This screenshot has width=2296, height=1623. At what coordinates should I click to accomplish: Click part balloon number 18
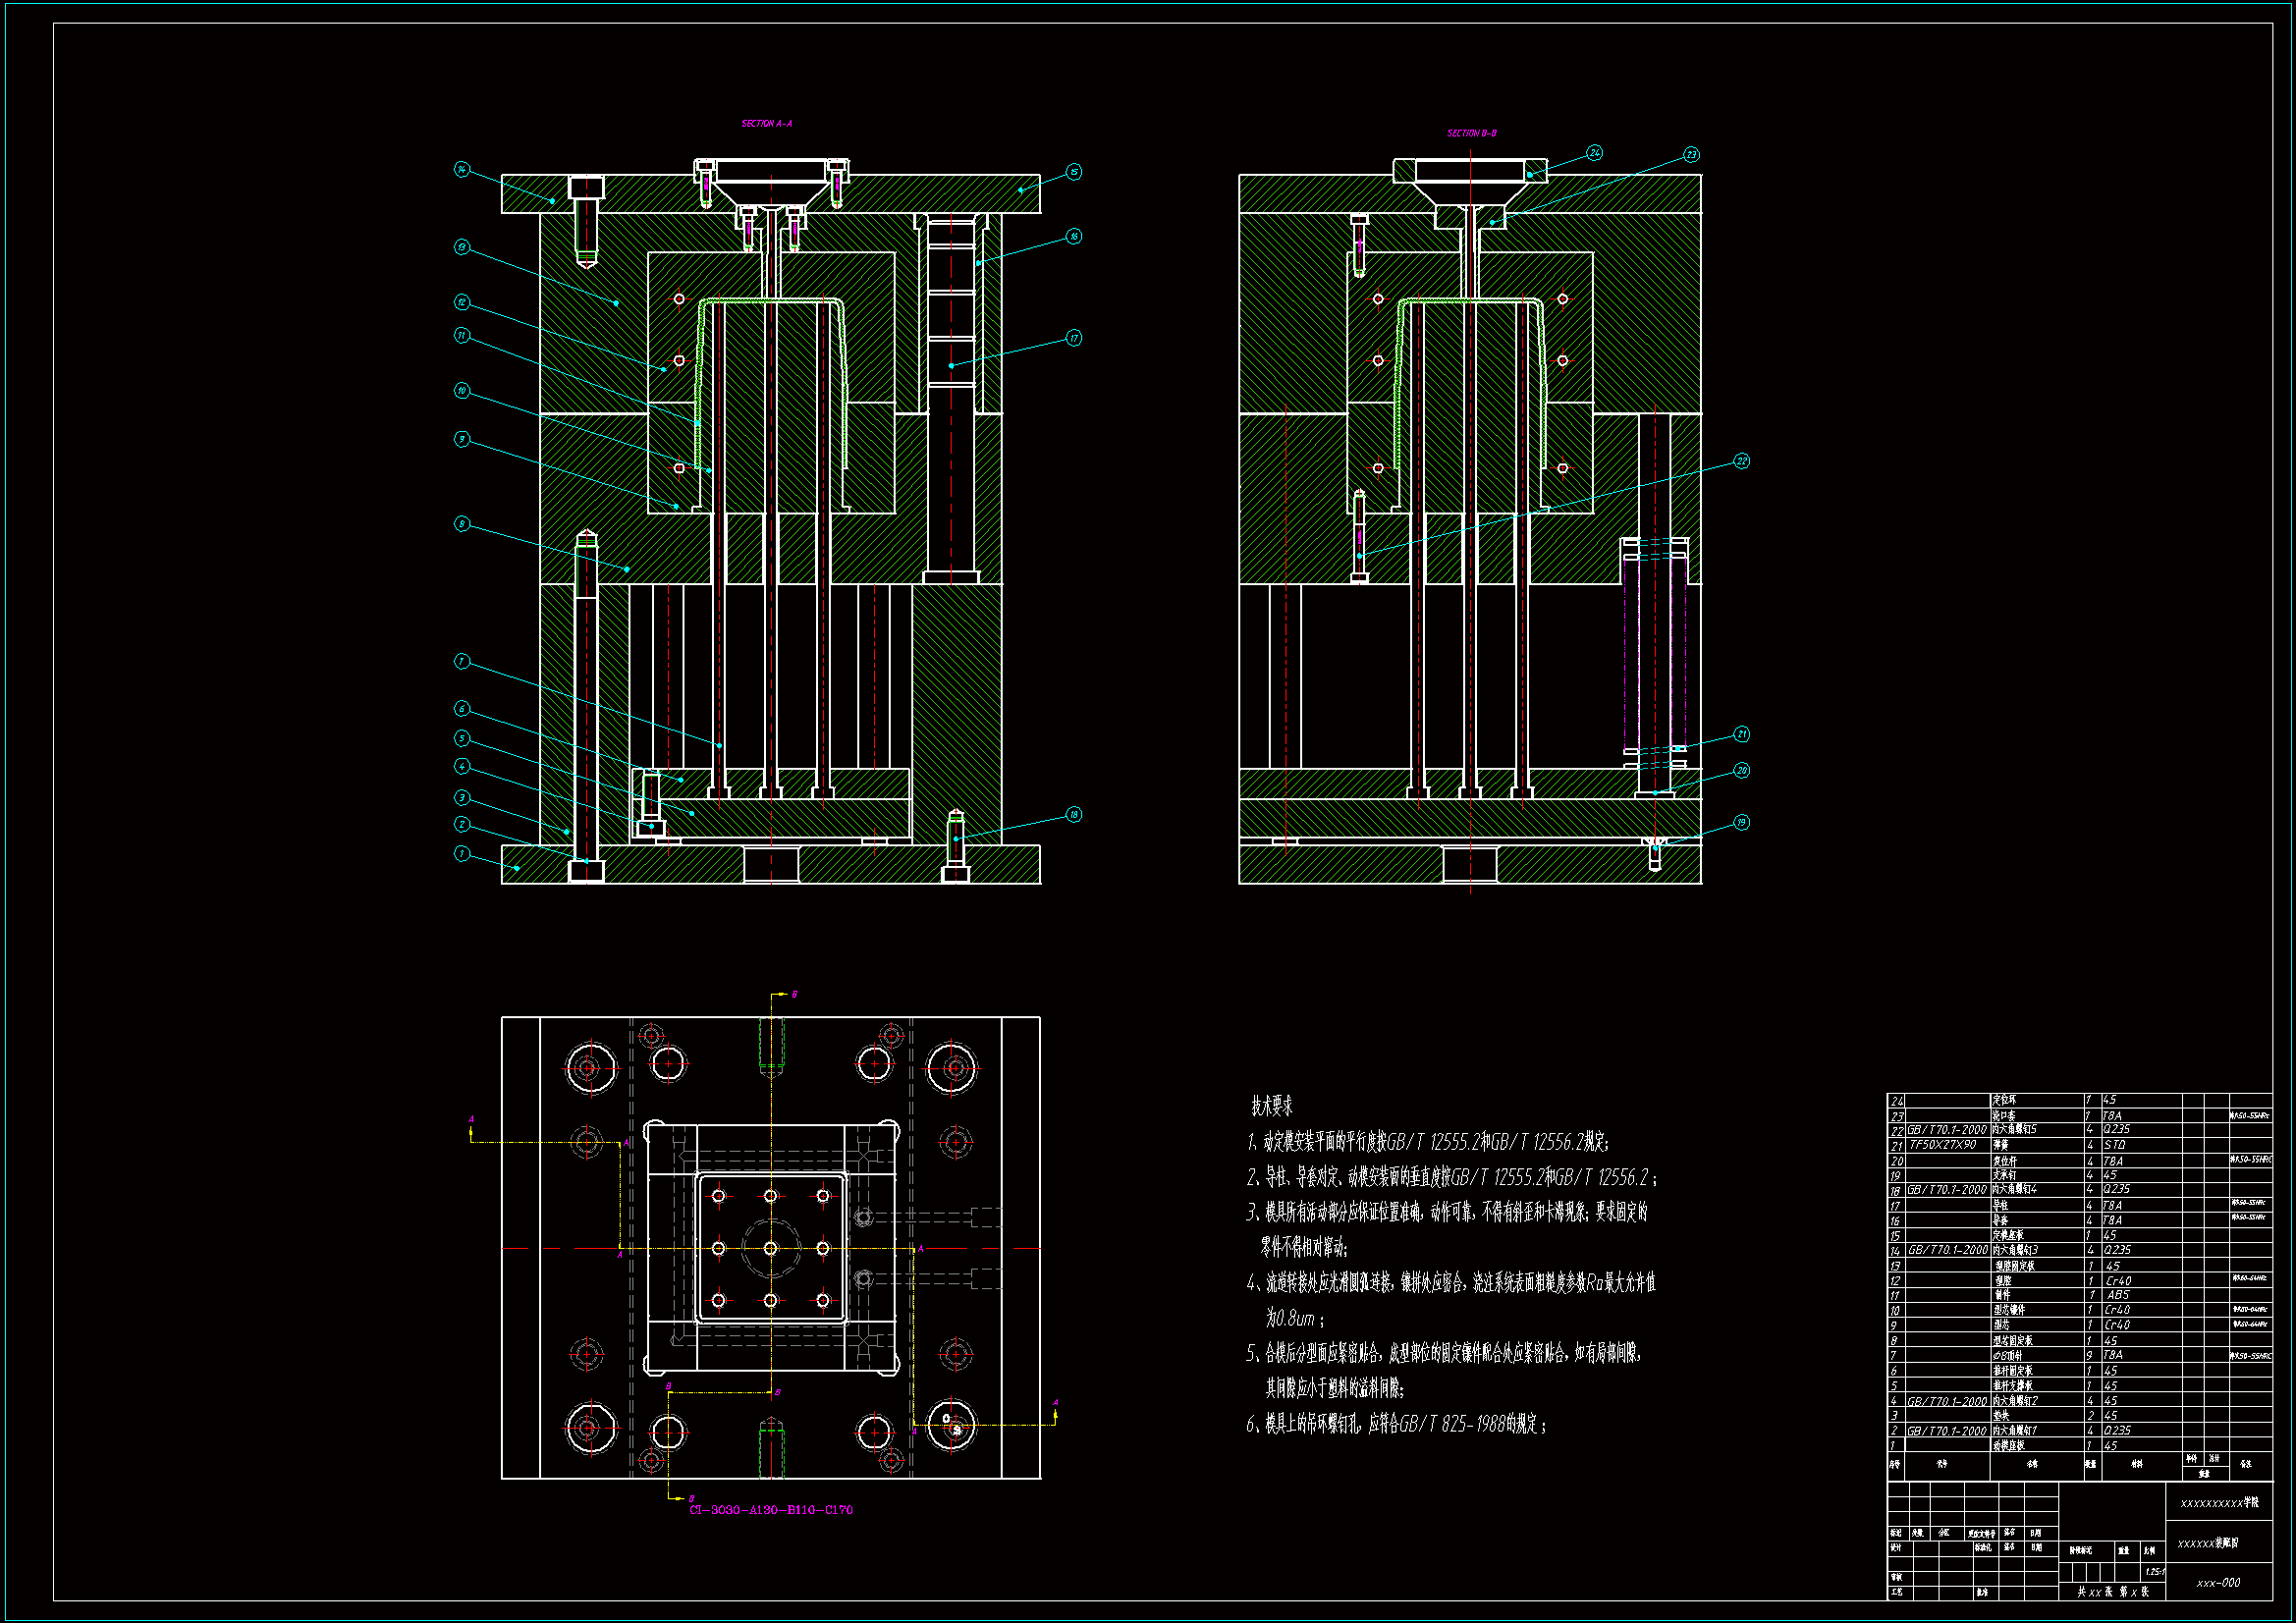click(1073, 814)
